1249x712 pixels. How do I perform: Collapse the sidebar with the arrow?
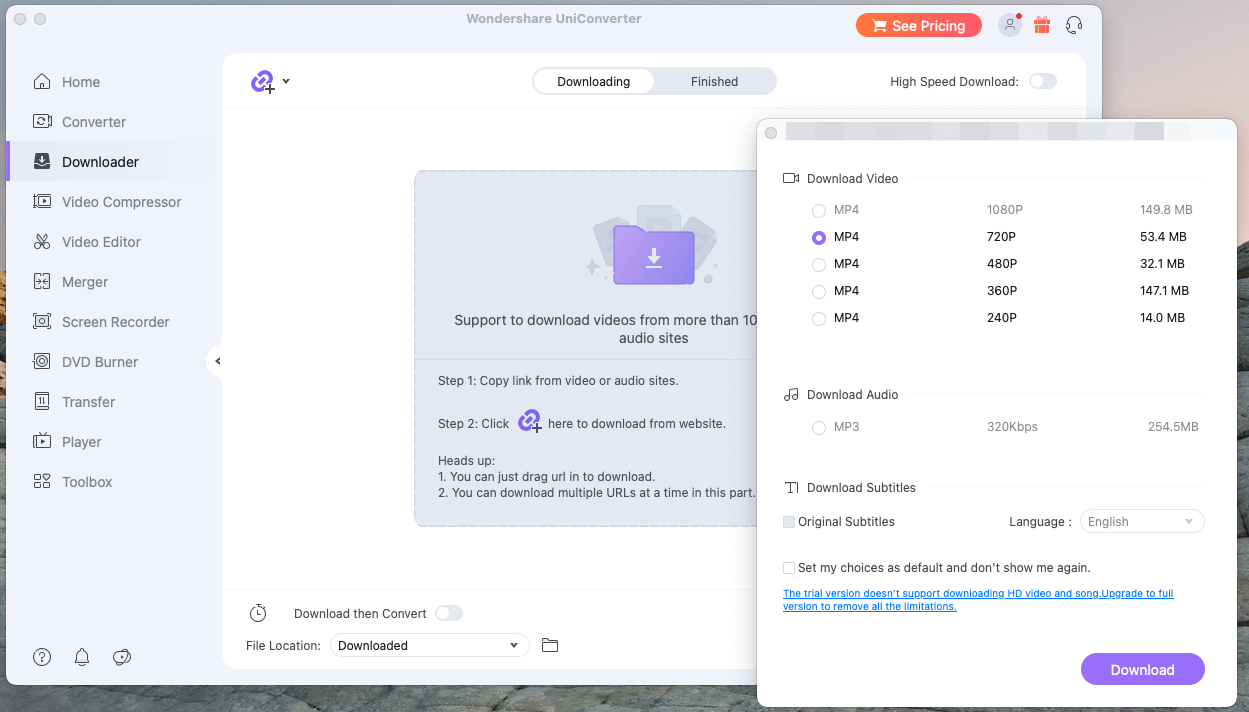(217, 361)
